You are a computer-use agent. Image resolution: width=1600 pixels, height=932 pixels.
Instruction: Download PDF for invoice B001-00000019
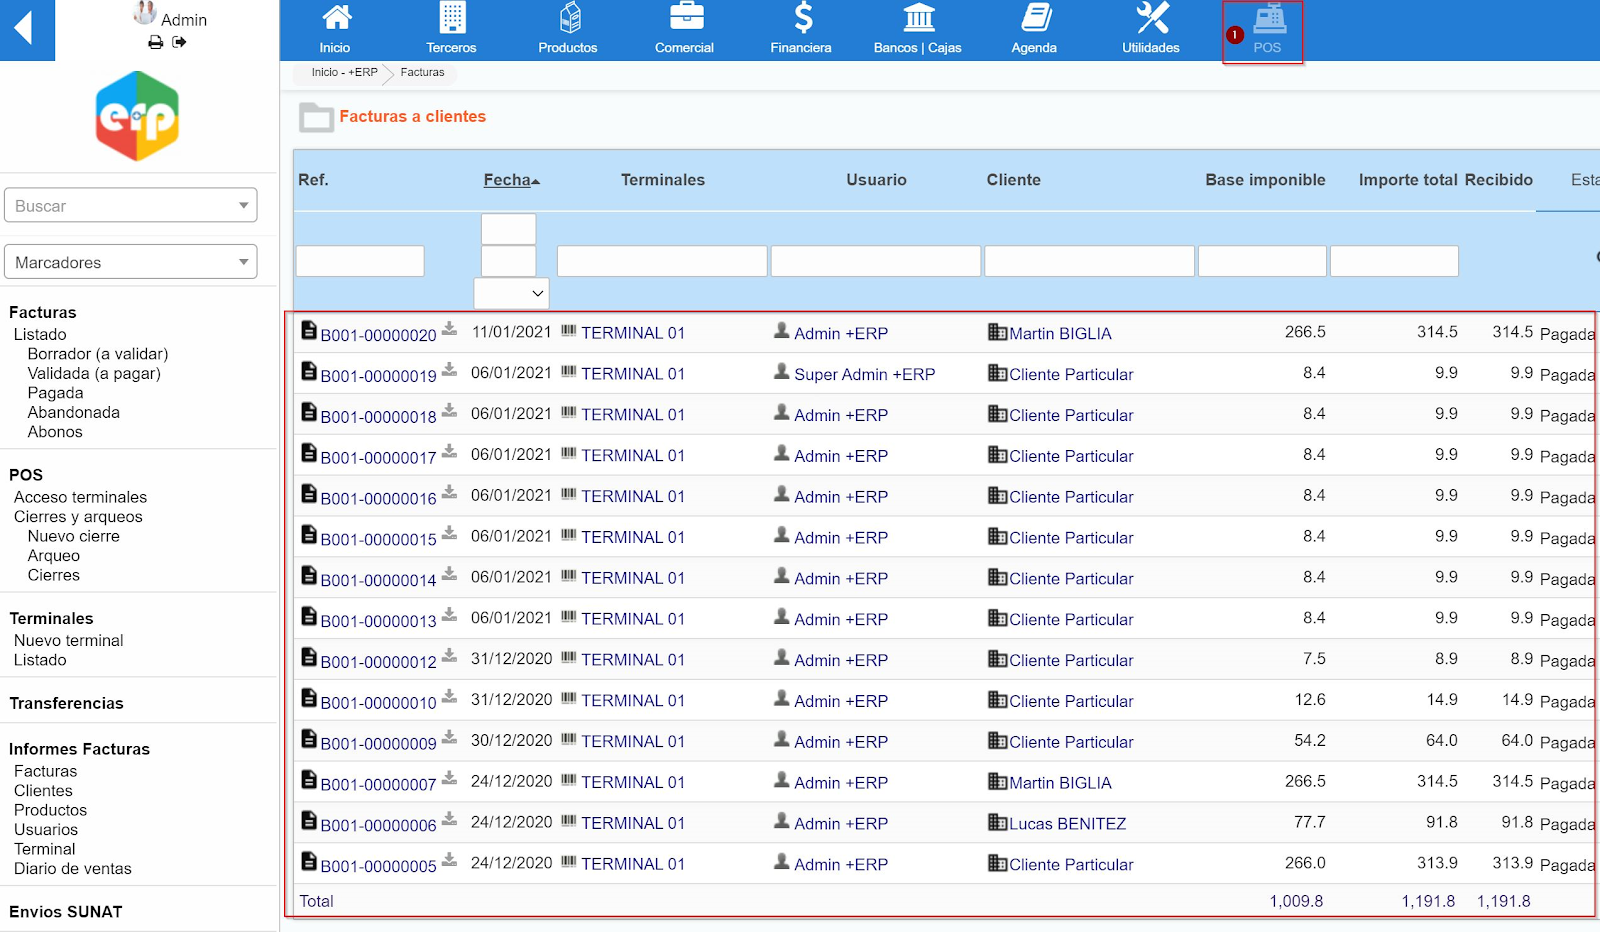tap(450, 369)
